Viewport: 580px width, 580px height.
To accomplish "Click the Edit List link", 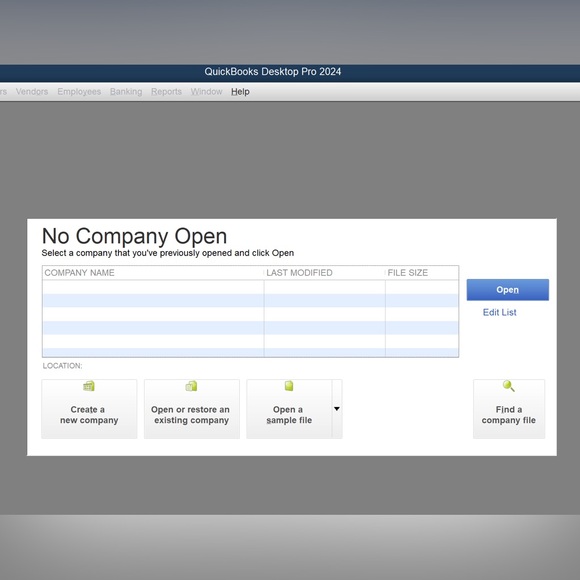I will click(x=499, y=312).
